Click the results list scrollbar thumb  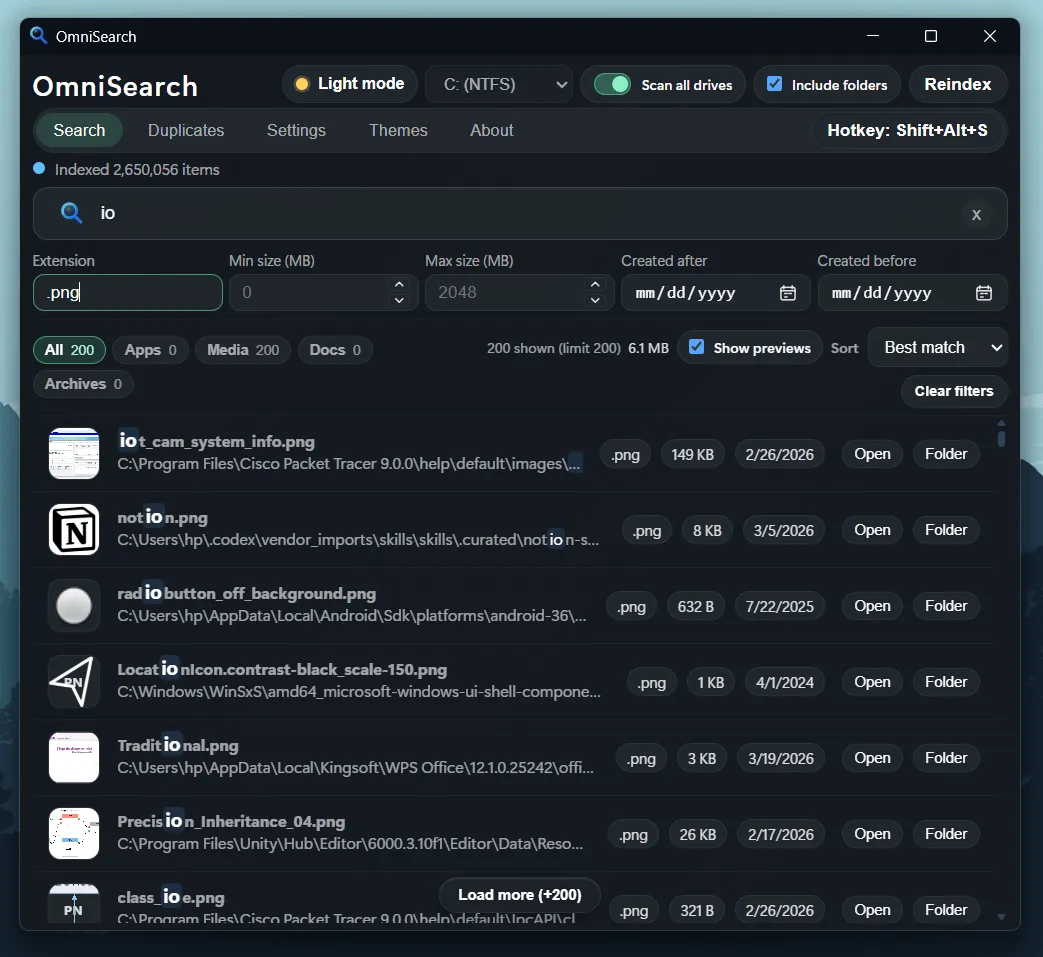(x=1001, y=439)
